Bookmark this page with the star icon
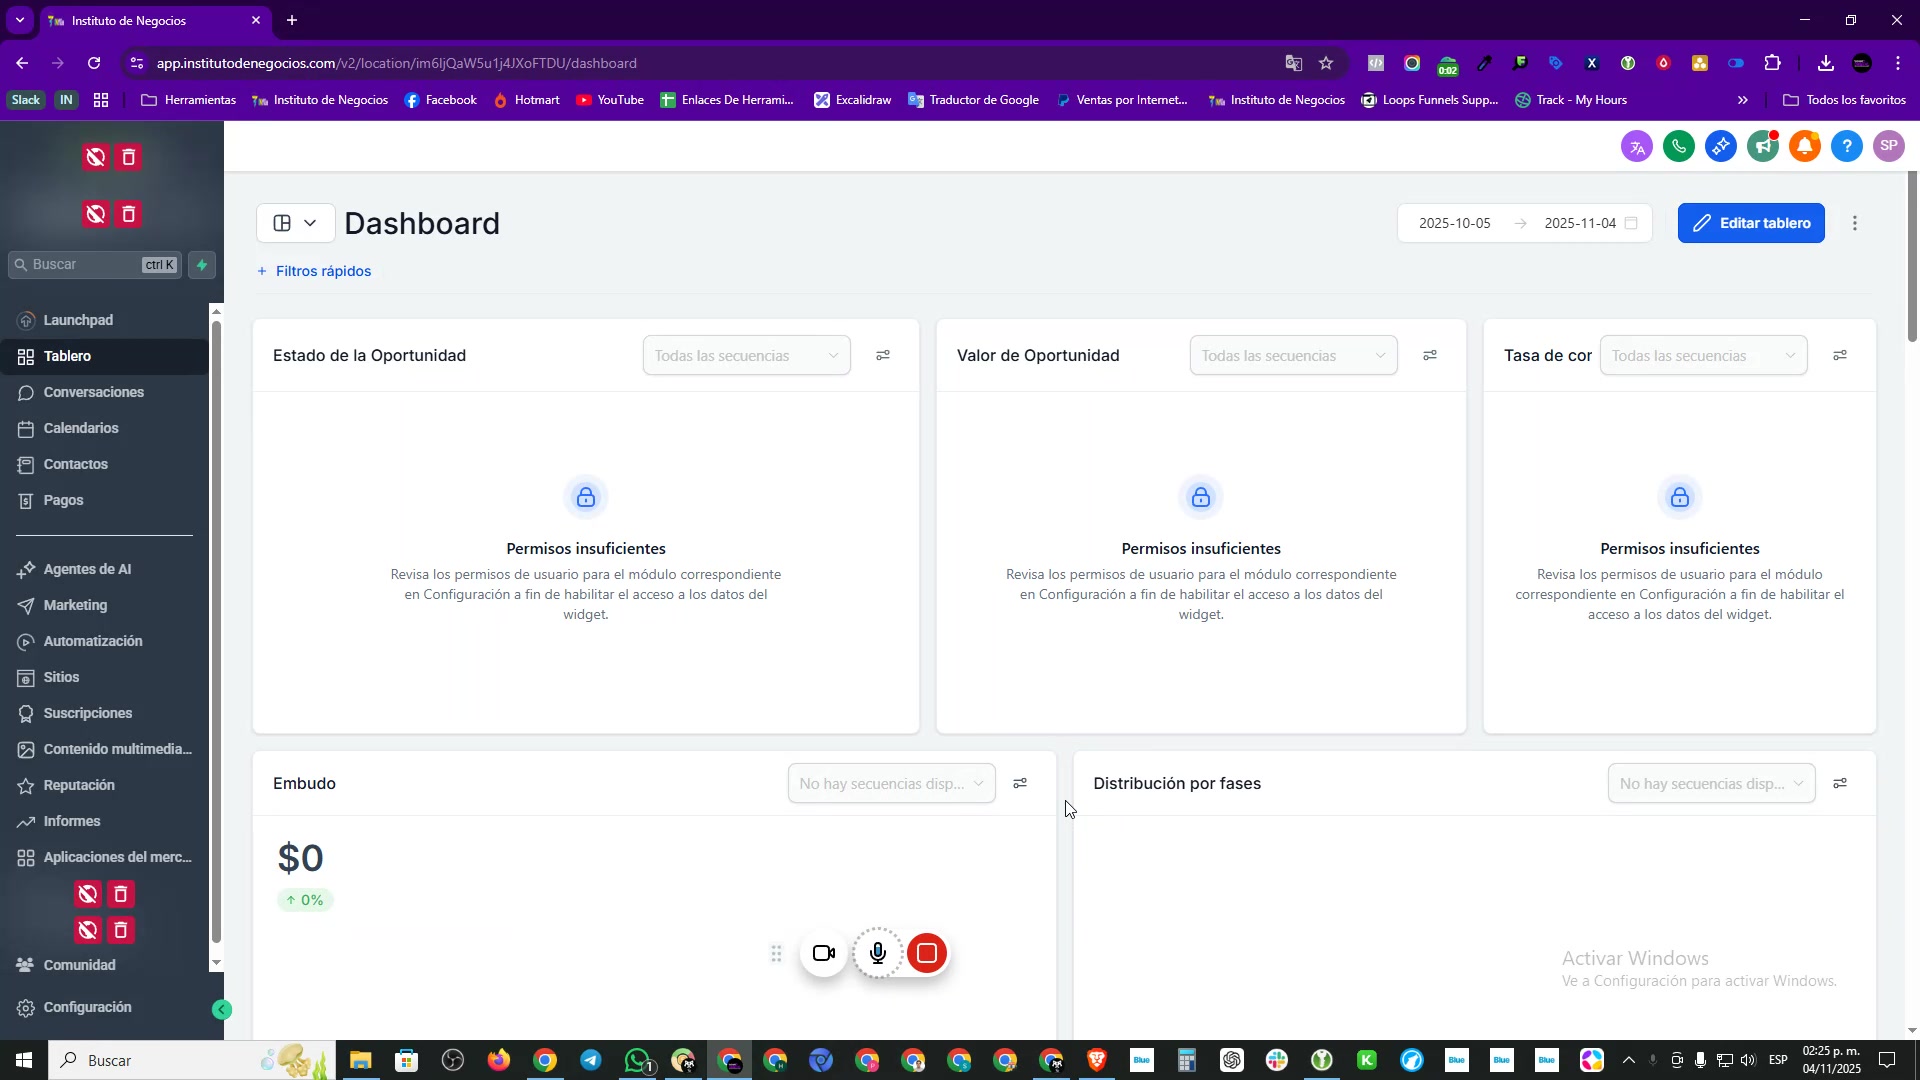 coord(1326,63)
